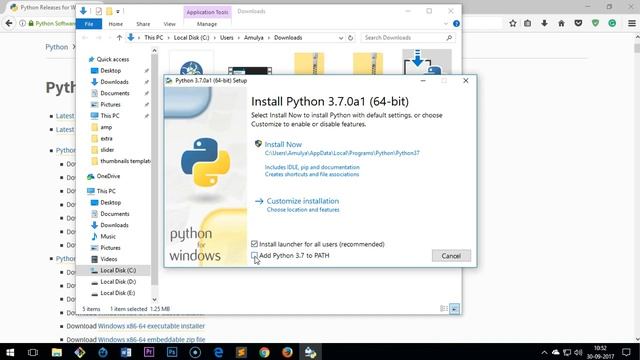
Task: Click Install Now in Python setup
Action: point(283,144)
